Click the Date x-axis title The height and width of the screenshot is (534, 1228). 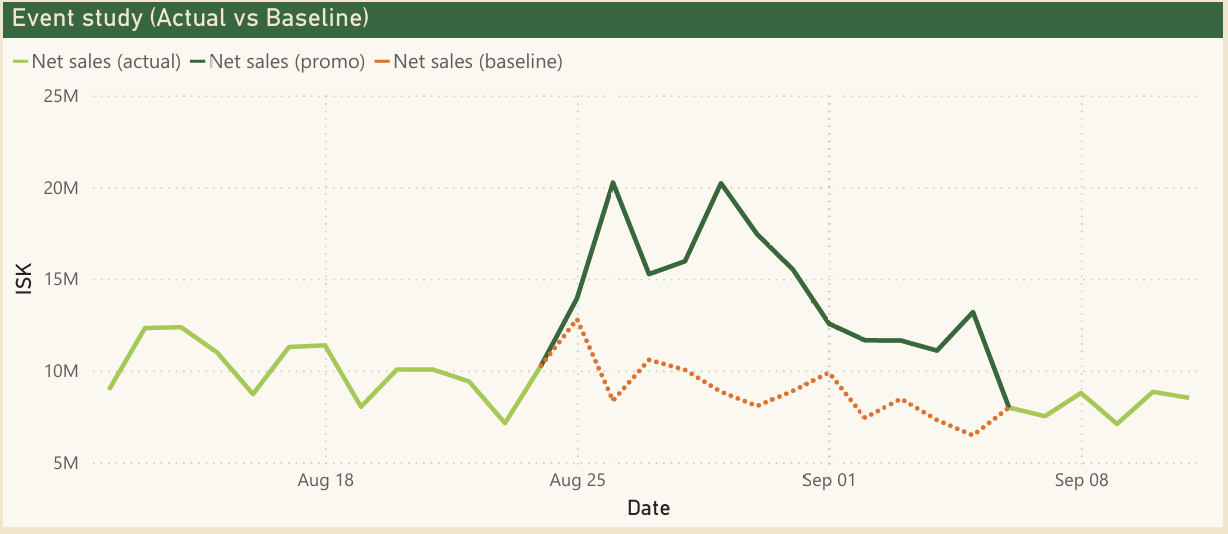[648, 509]
